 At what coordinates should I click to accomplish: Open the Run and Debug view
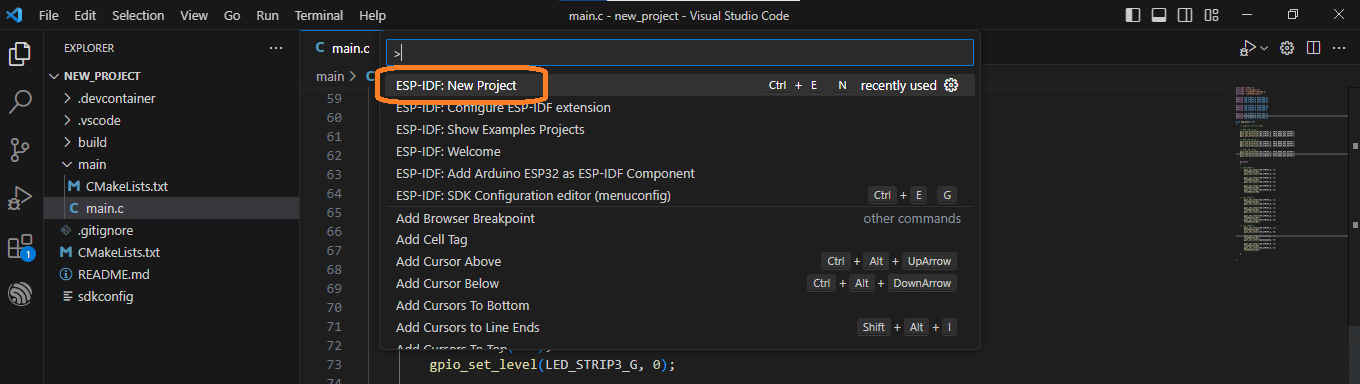[x=20, y=198]
